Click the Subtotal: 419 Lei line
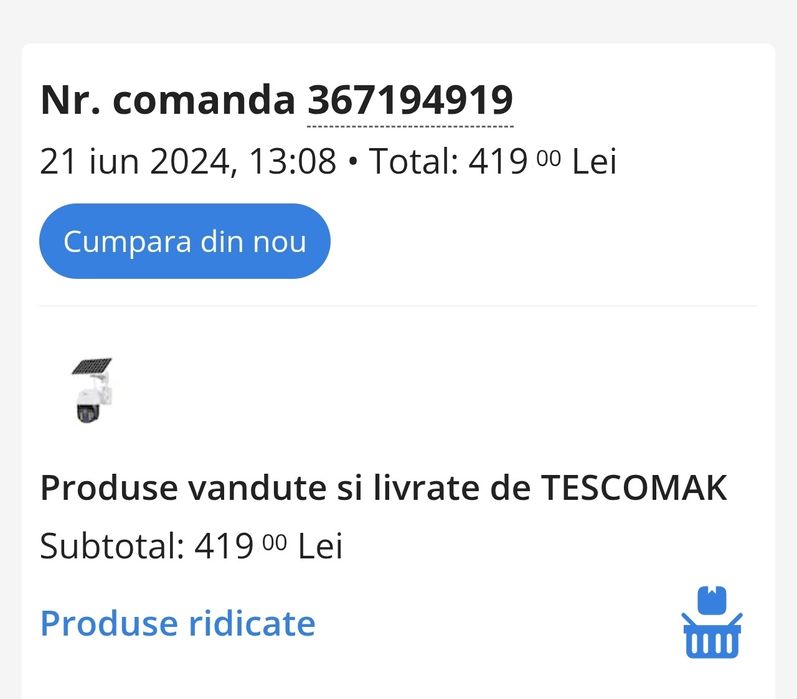Screen dimensions: 797x699 (190, 546)
